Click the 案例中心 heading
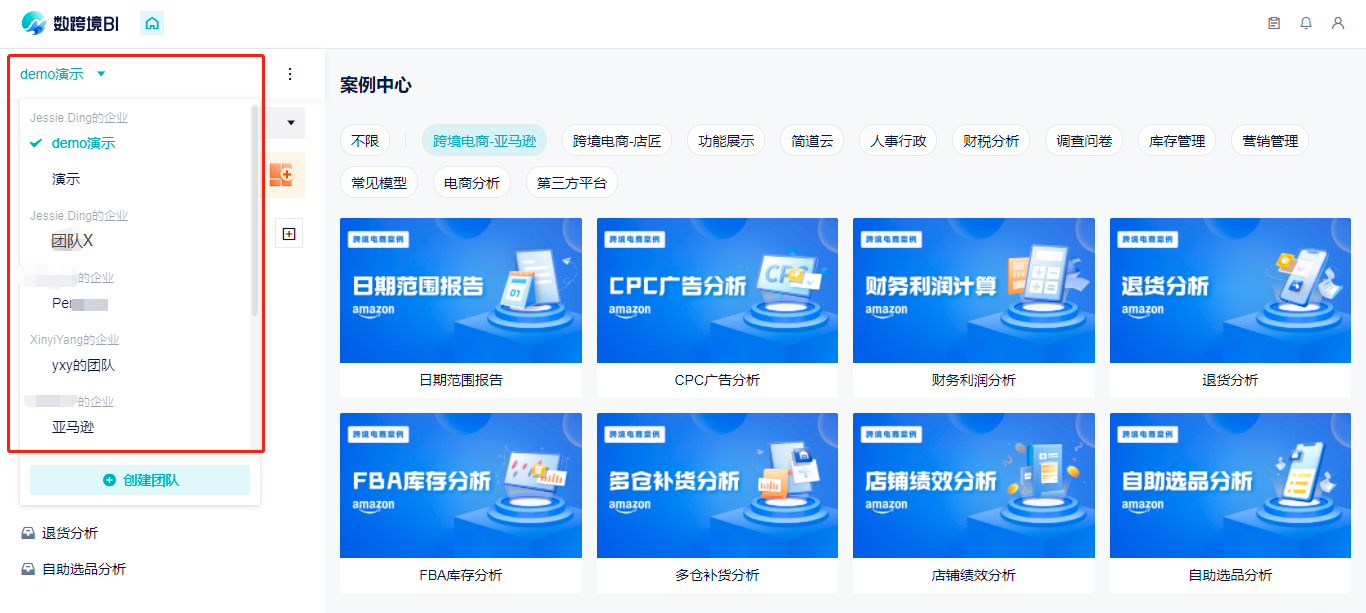 click(x=375, y=85)
